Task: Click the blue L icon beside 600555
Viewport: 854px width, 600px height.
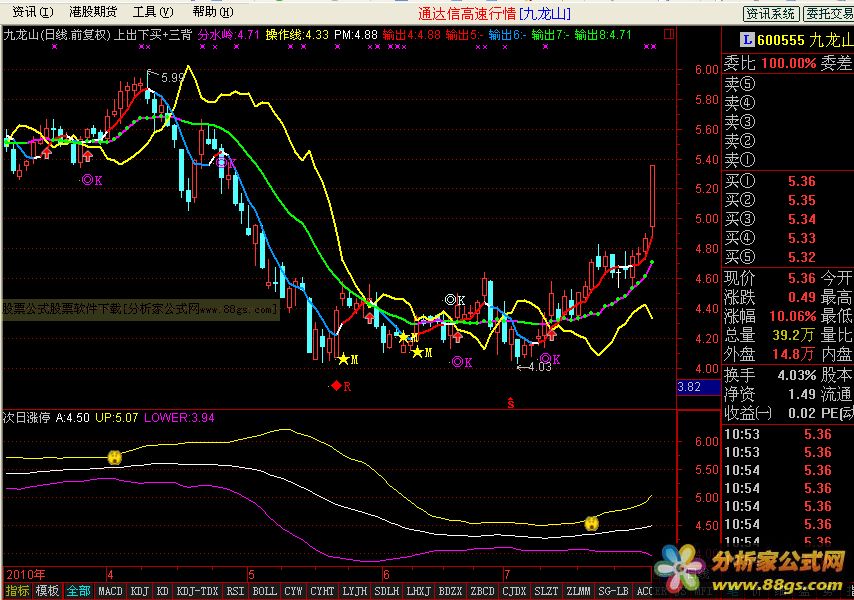Action: click(x=747, y=39)
